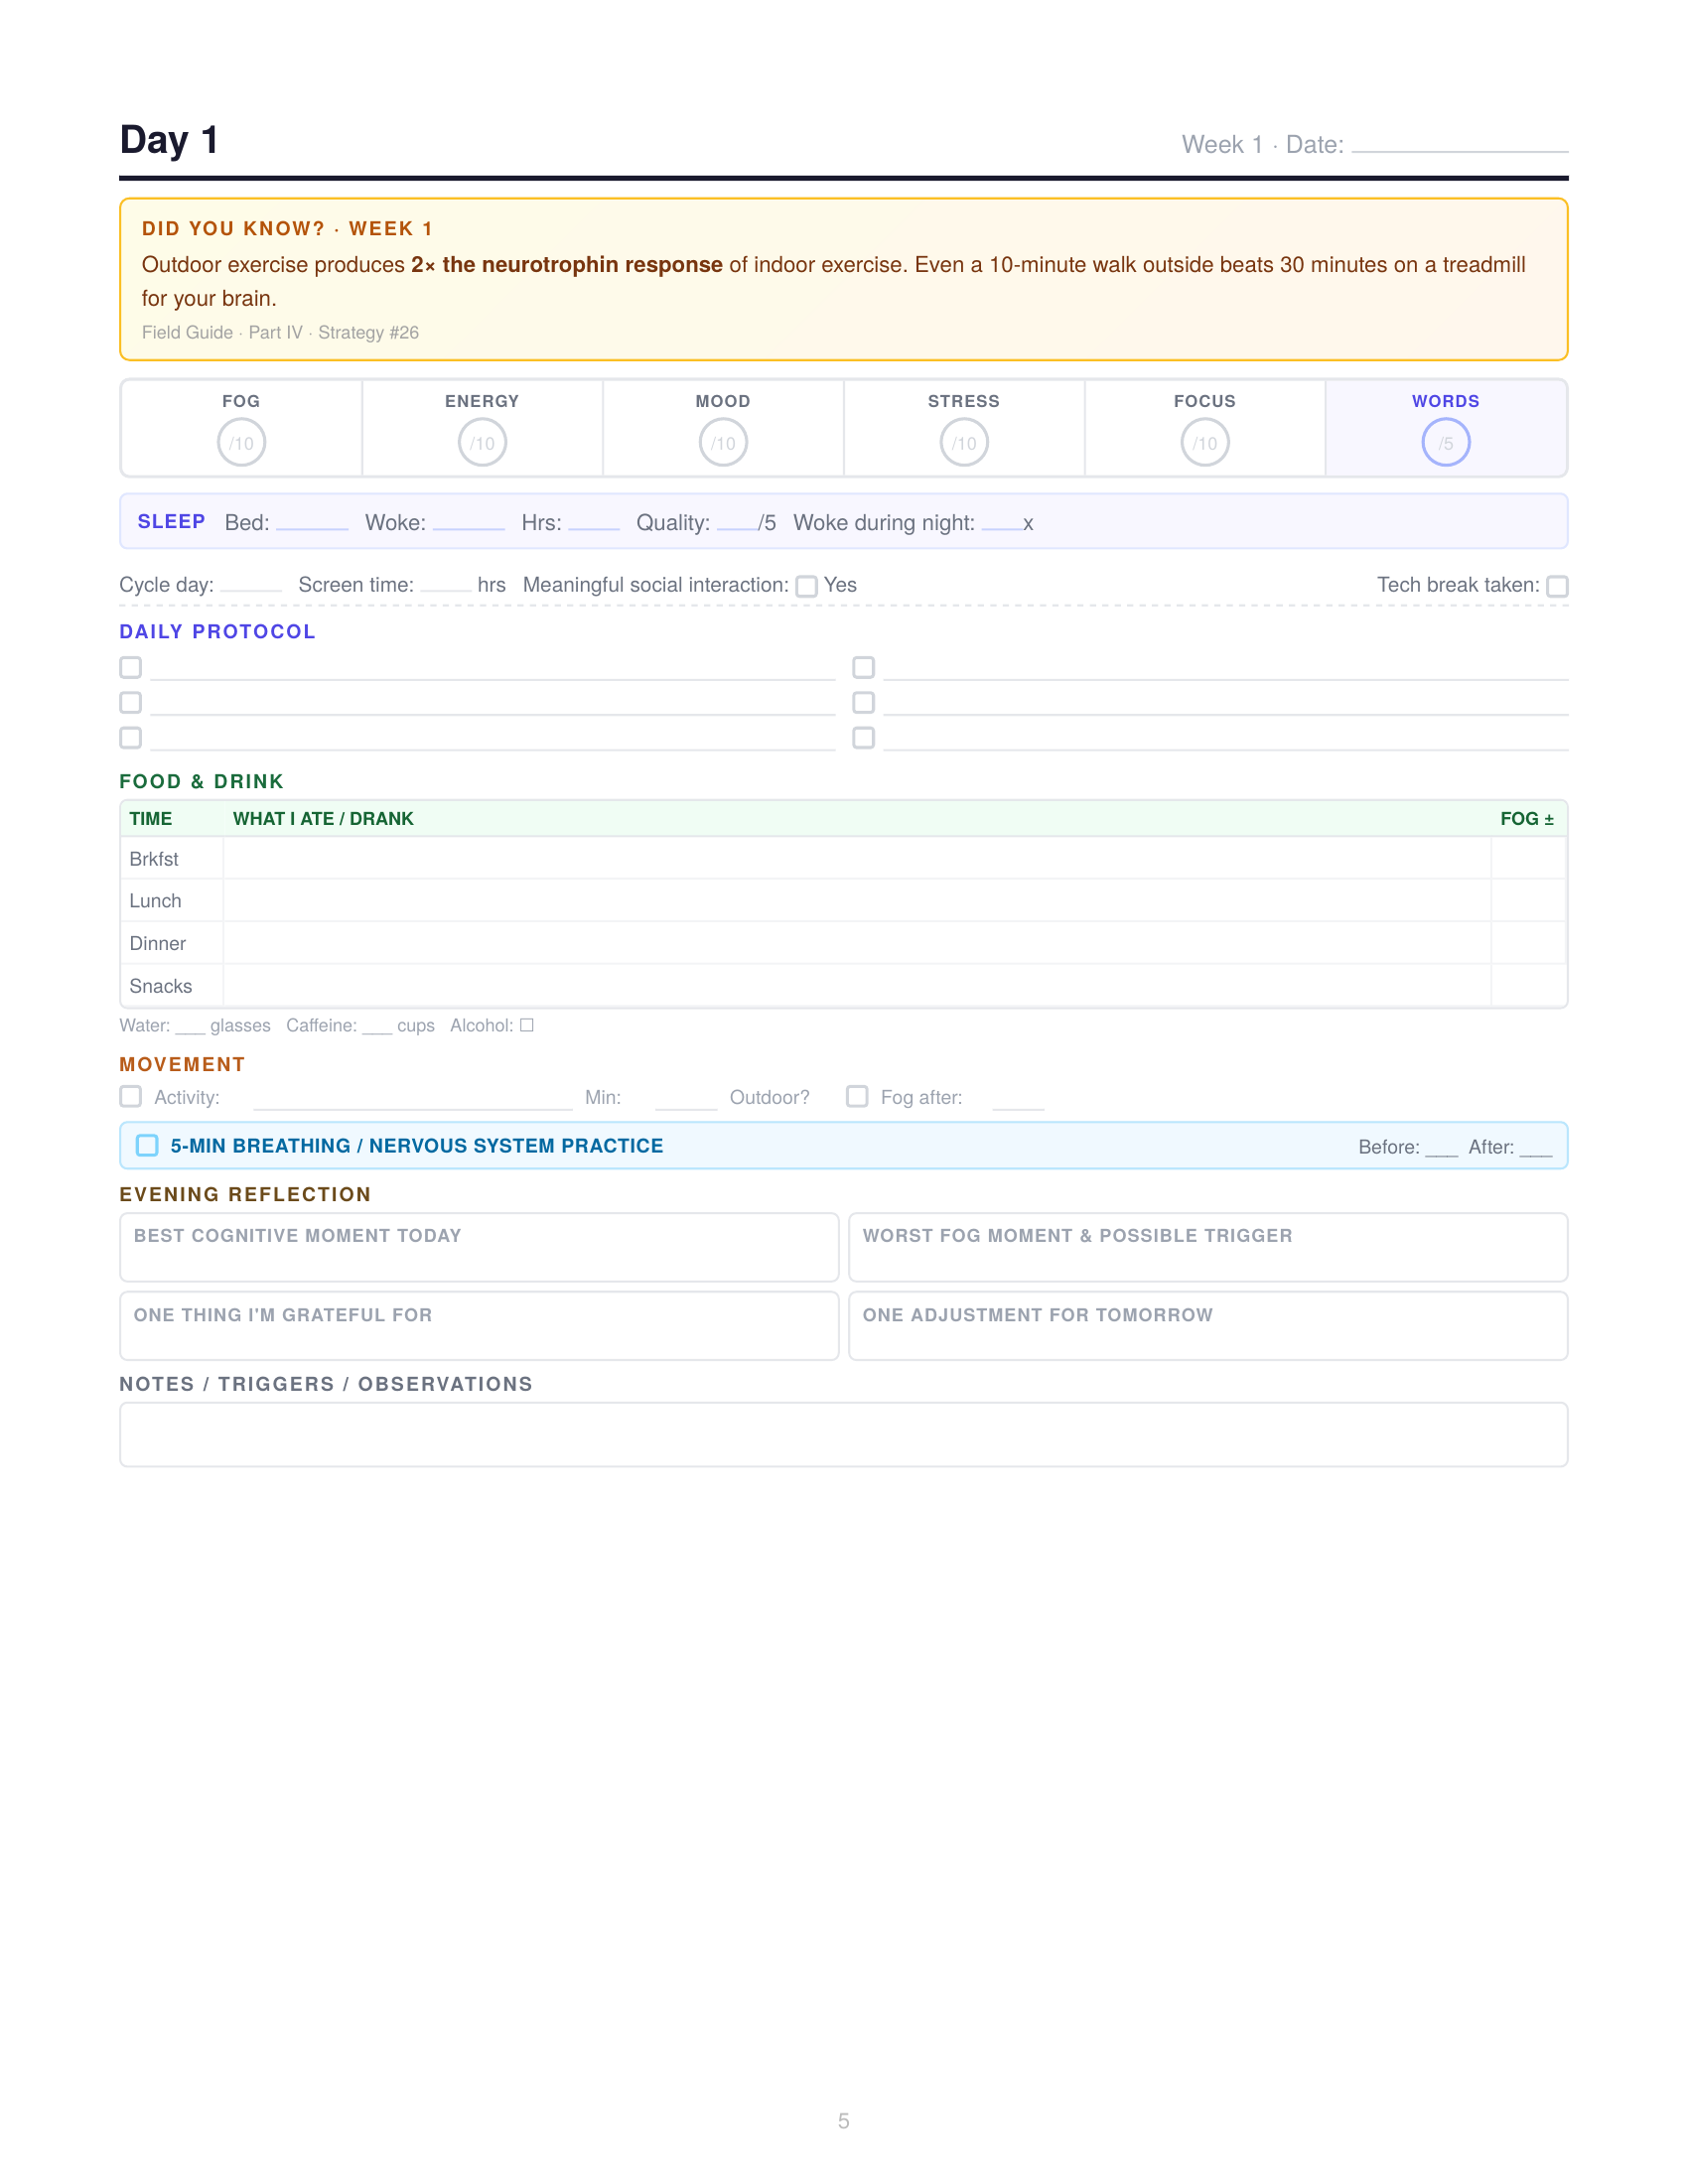Screen dimensions: 1688x2184
Task: Tick the Alcohol checkbox
Action: [527, 1026]
